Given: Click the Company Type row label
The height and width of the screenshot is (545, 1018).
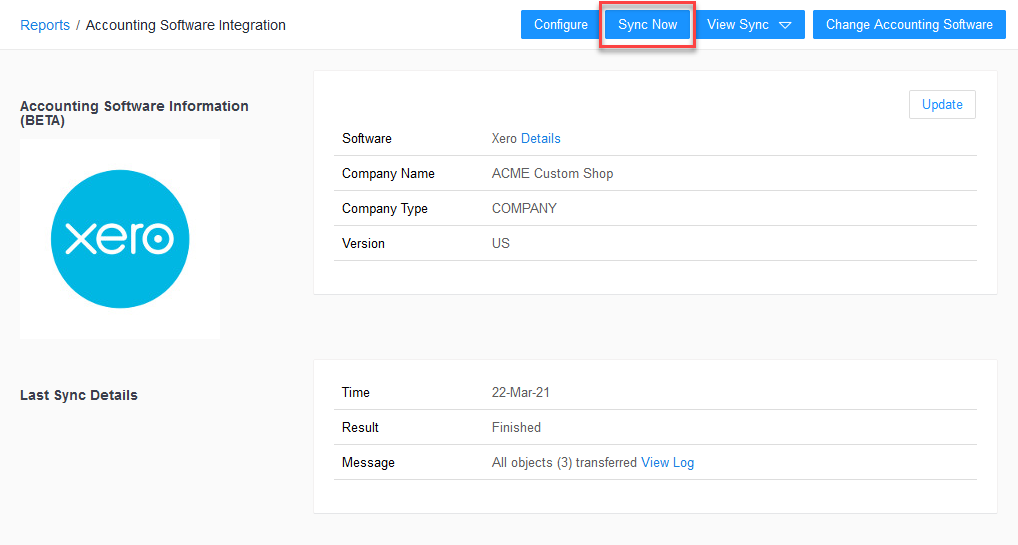Looking at the screenshot, I should pos(385,209).
